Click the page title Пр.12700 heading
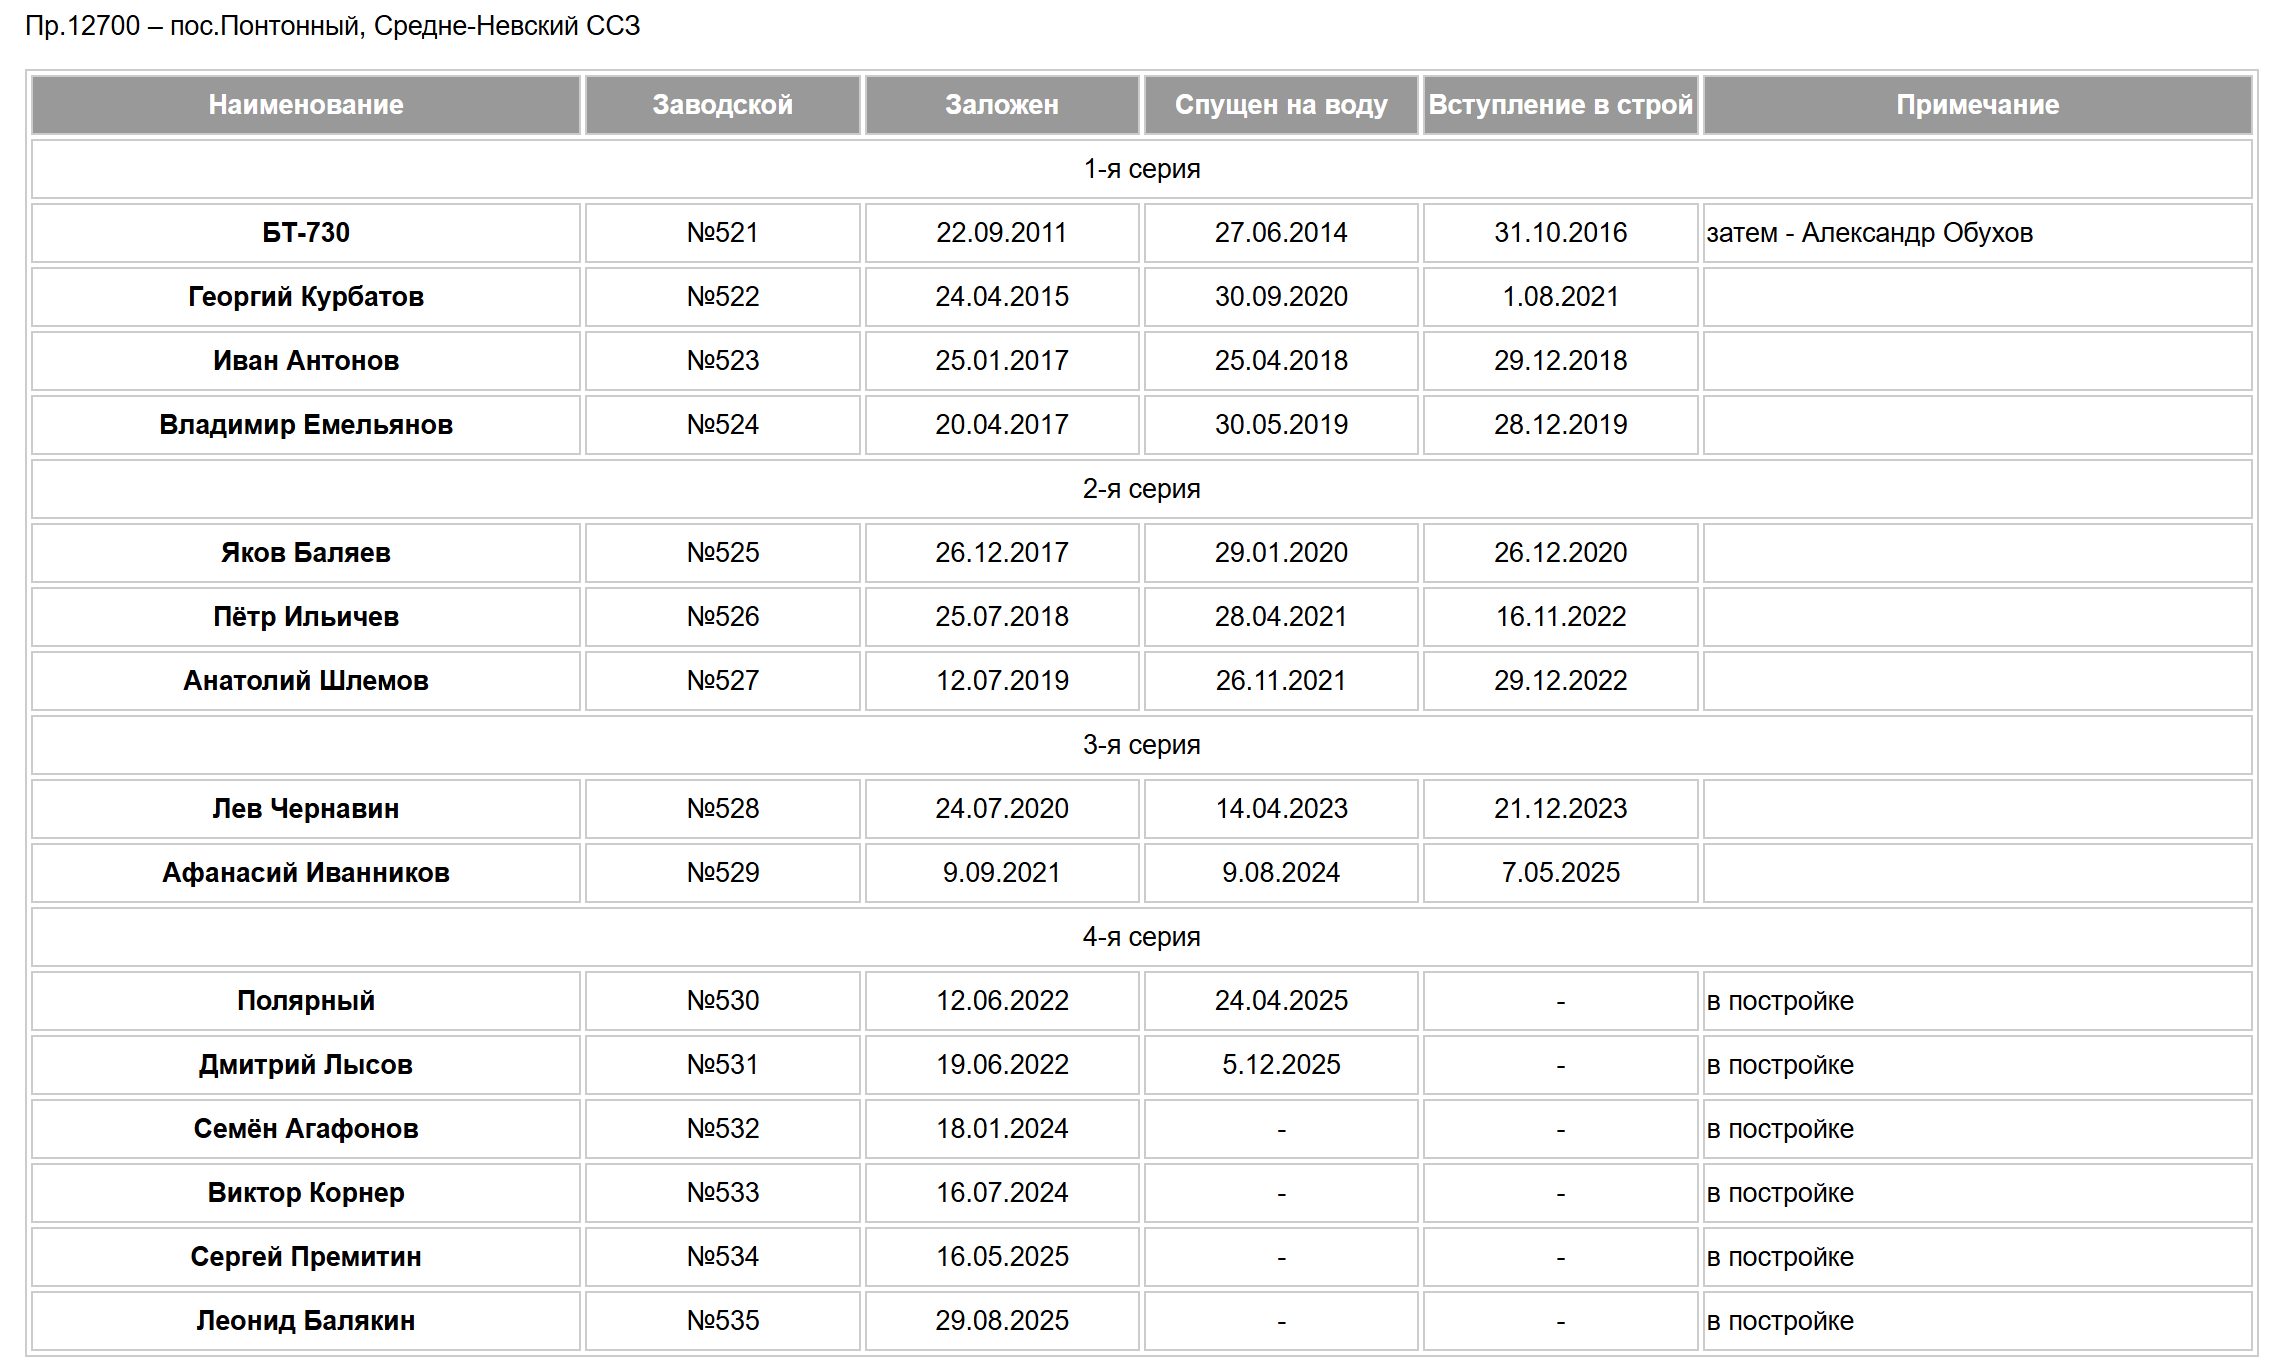This screenshot has height=1366, width=2279. (x=332, y=26)
